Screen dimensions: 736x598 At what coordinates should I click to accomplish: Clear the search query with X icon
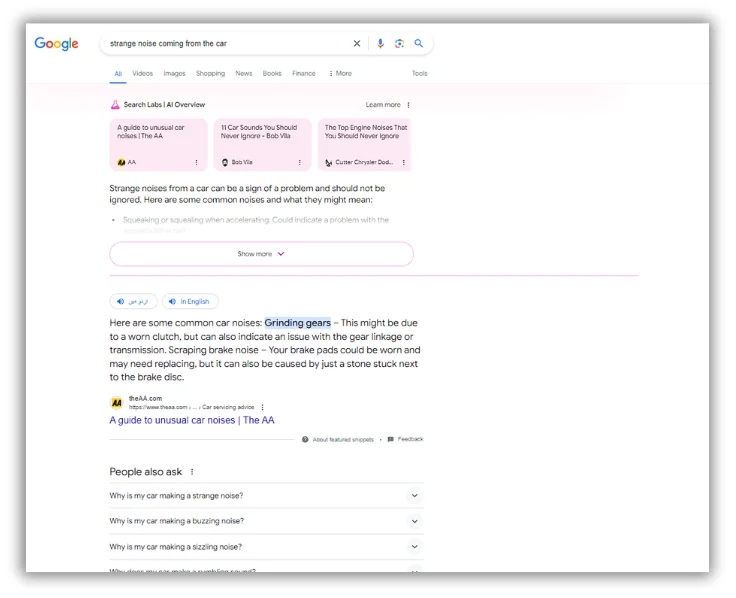pos(357,44)
